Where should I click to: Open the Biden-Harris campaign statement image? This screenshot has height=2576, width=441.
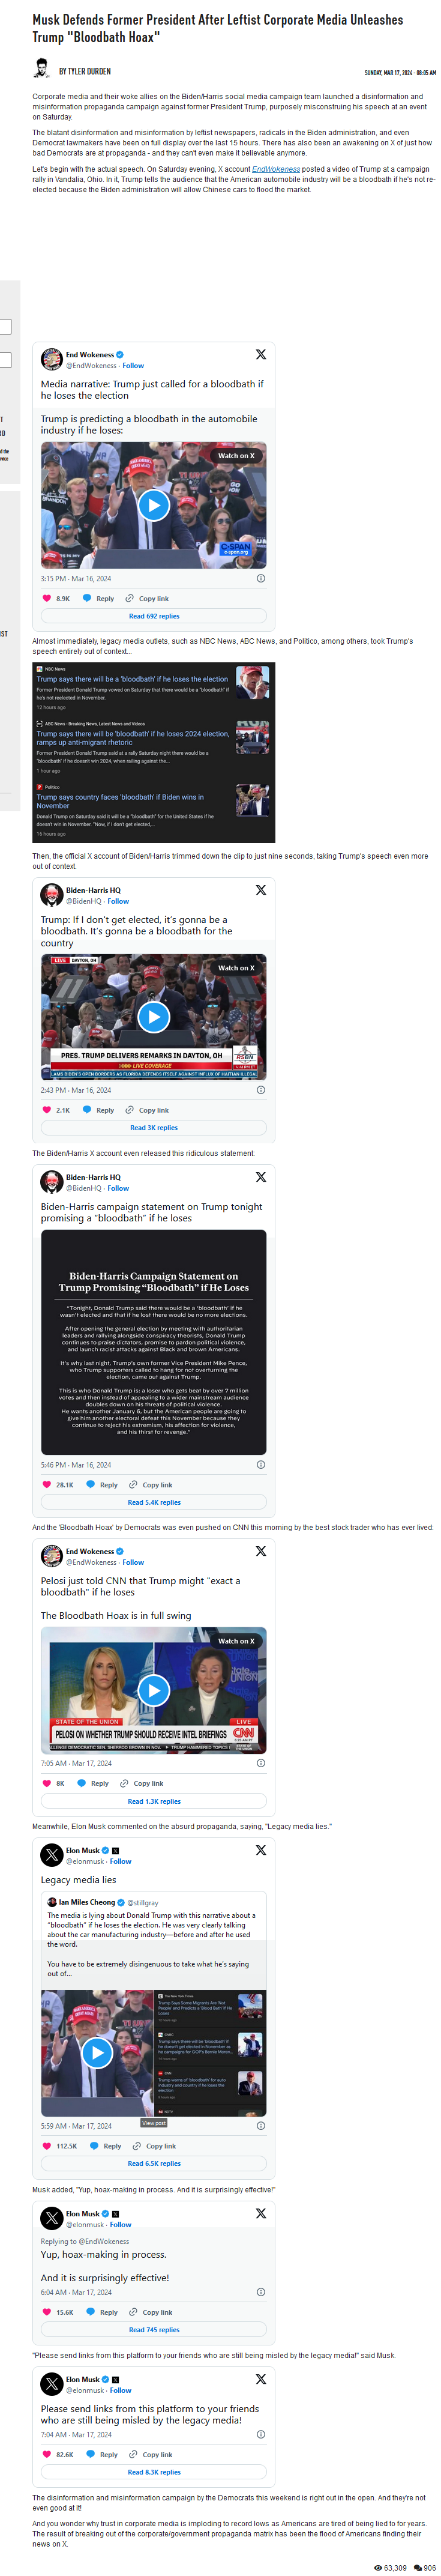[154, 1342]
